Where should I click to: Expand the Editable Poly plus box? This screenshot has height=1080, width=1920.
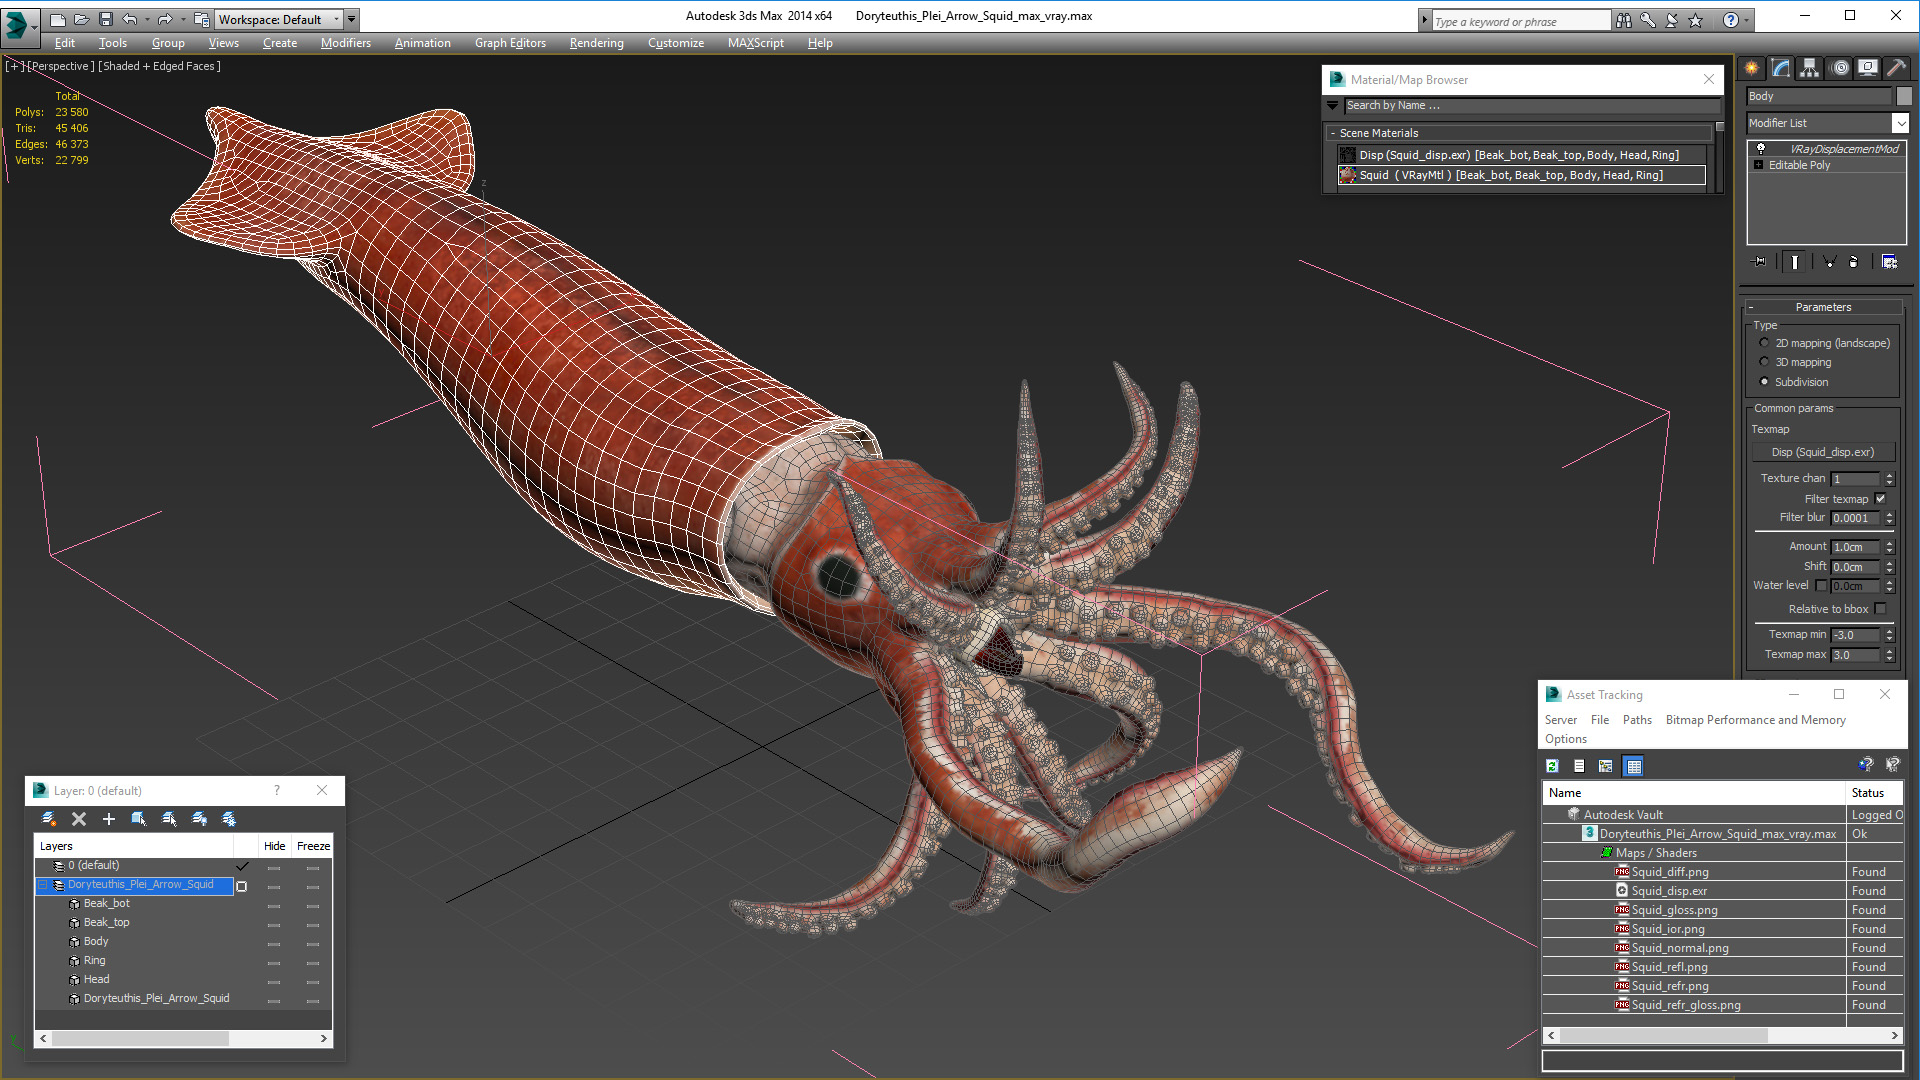pos(1758,165)
